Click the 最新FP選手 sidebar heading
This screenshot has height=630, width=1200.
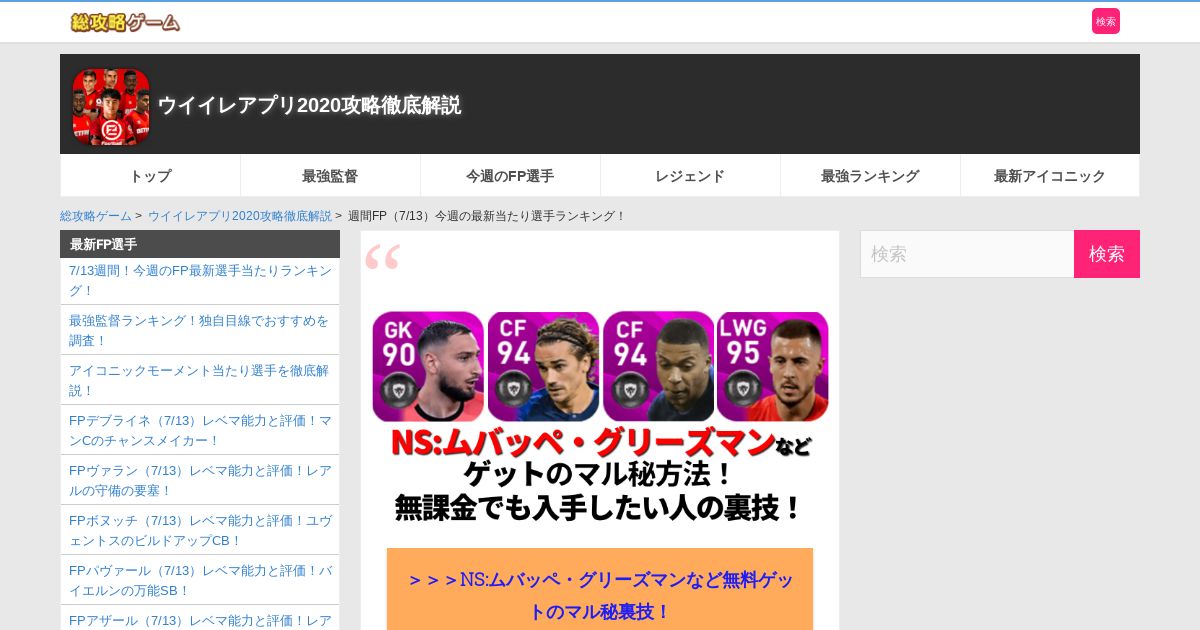tap(200, 244)
